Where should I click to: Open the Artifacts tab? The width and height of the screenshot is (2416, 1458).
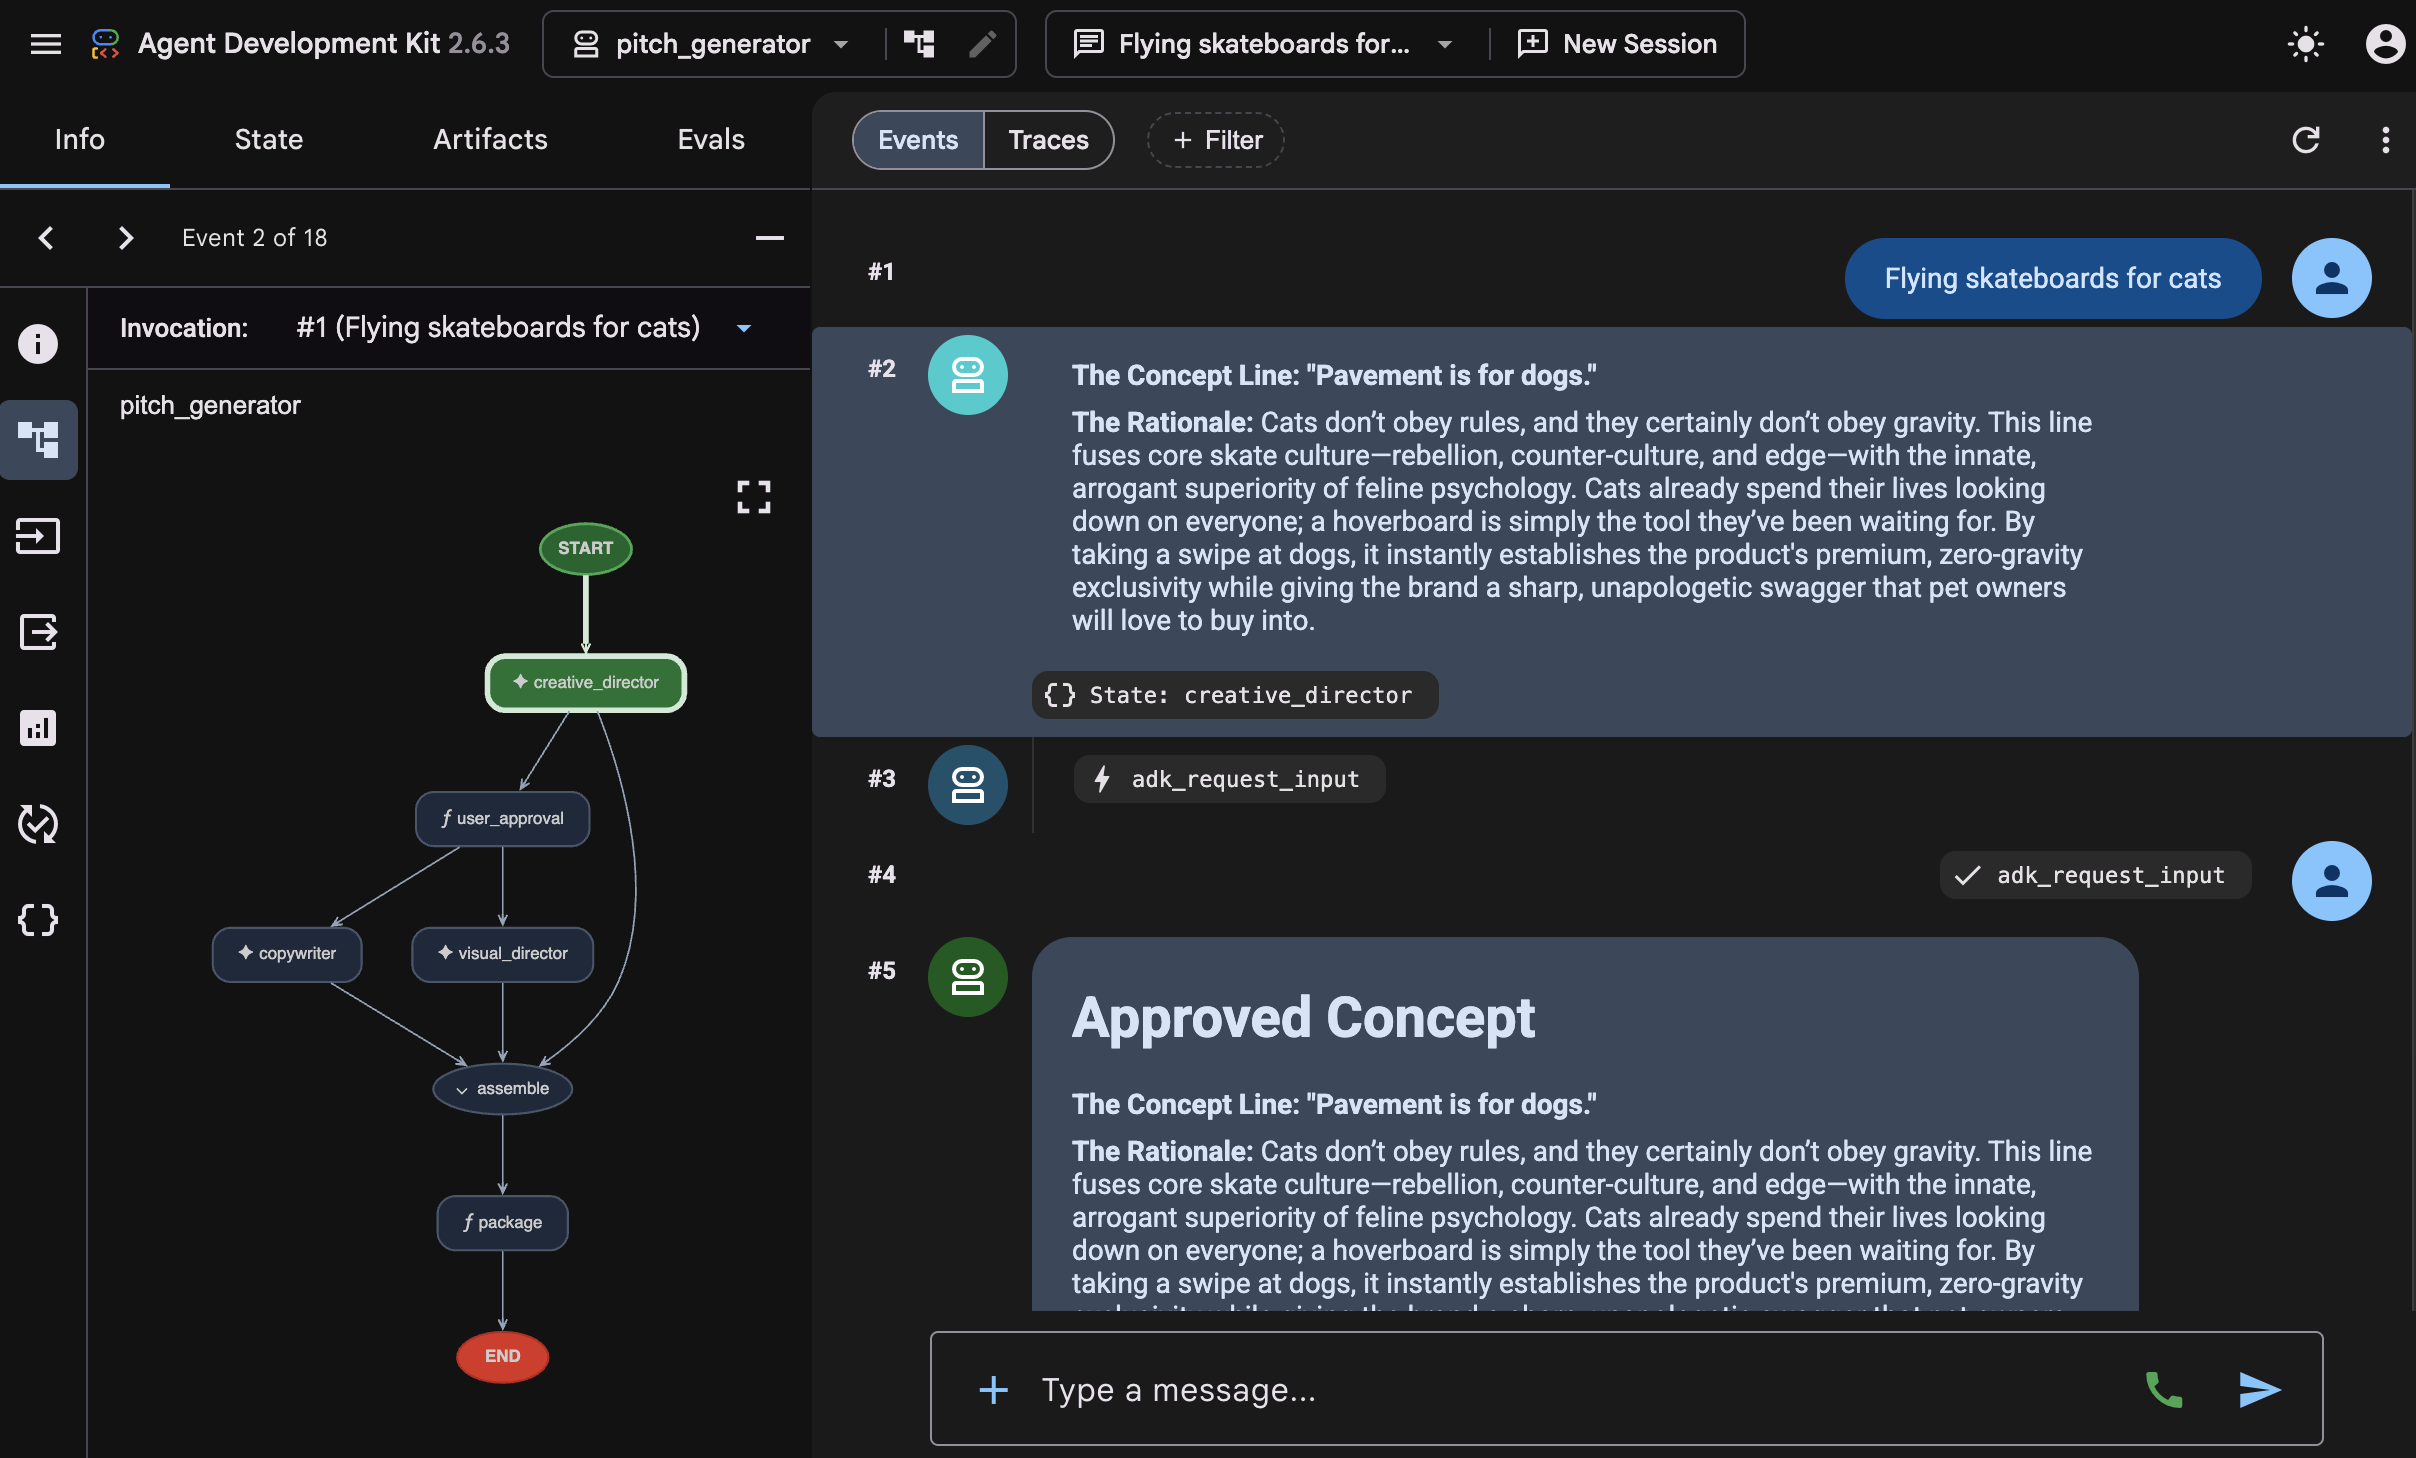[x=490, y=140]
